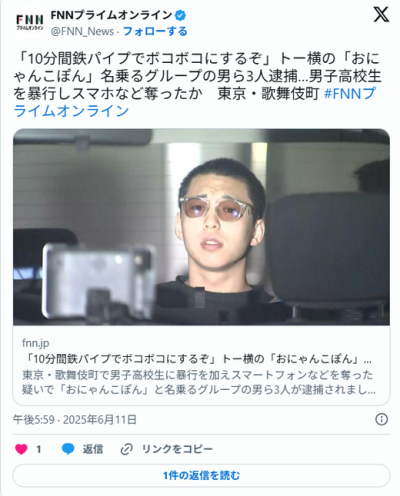Screen dimensions: 400x496
Task: Click 1件の返信を読む button
Action: [x=201, y=475]
